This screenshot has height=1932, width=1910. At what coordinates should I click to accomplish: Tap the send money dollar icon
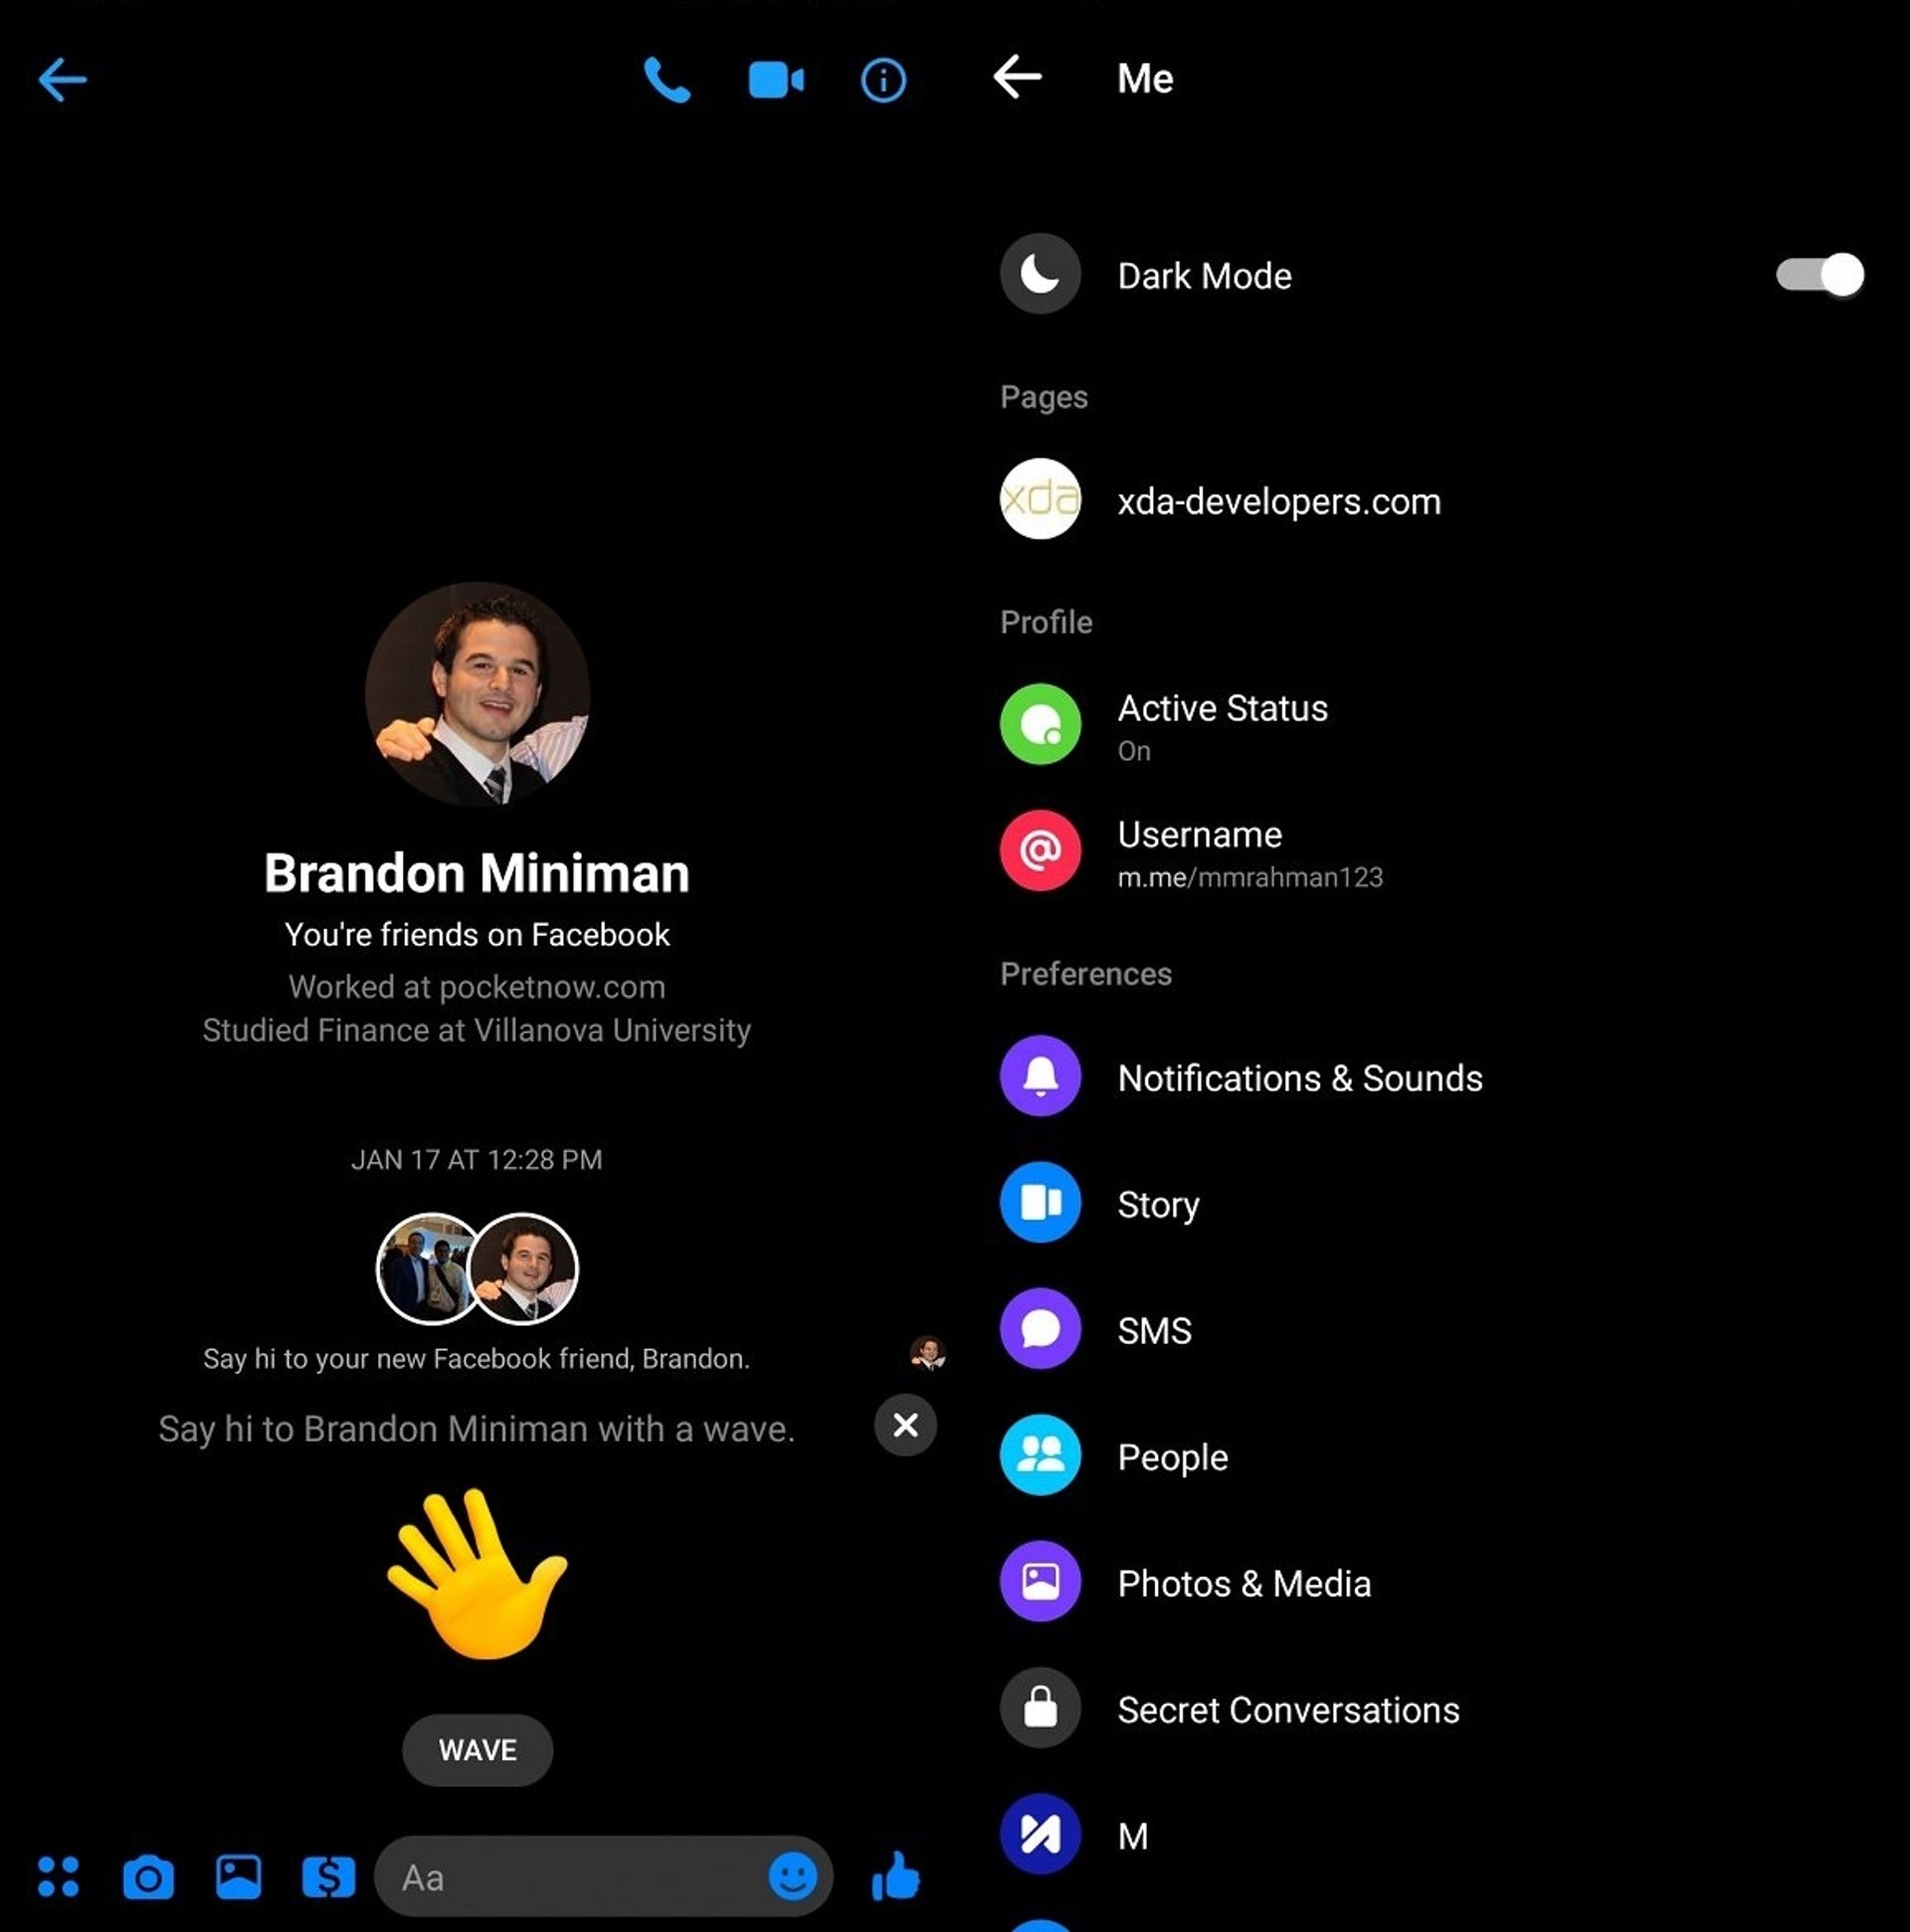pyautogui.click(x=328, y=1877)
